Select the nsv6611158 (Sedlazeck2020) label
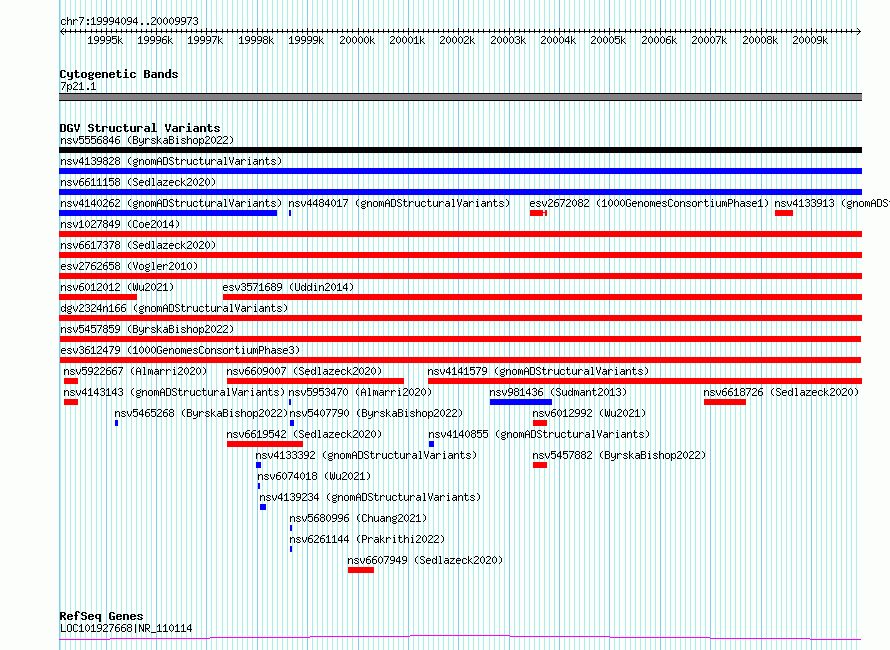The height and width of the screenshot is (650, 890). coord(138,182)
